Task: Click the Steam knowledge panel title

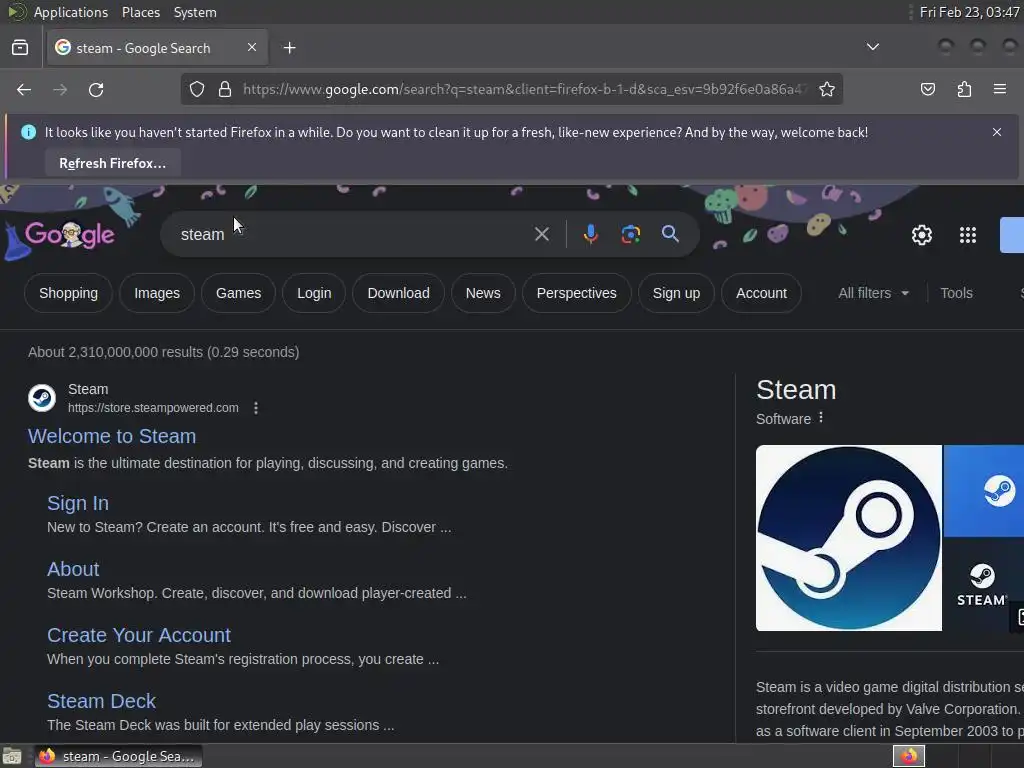Action: [x=796, y=390]
